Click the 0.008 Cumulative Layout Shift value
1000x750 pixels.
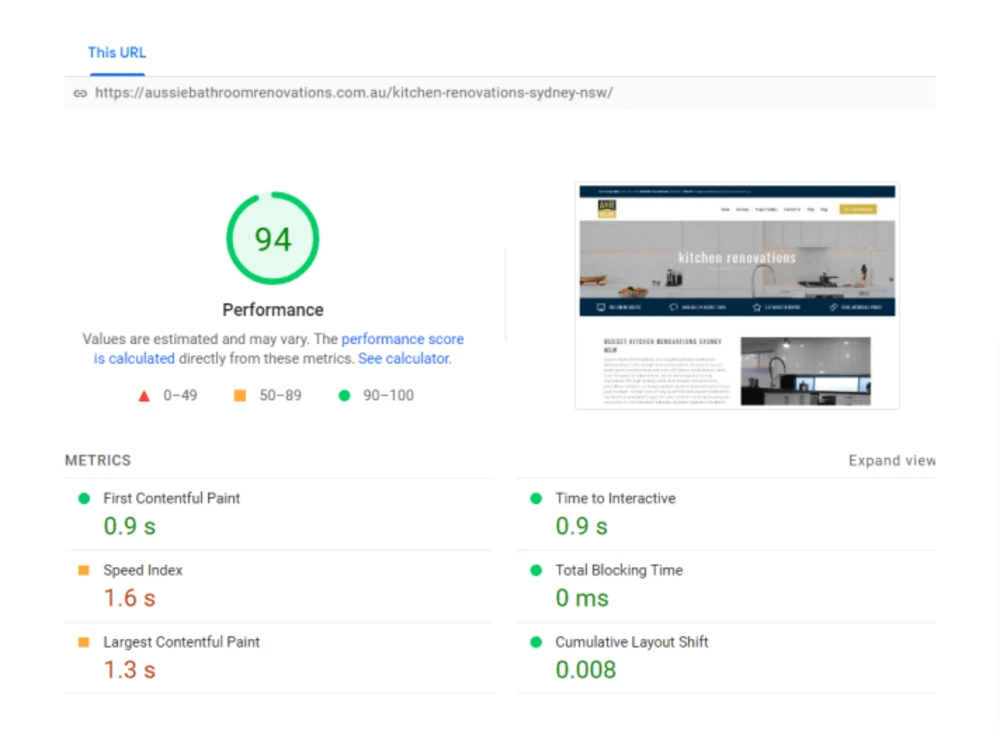point(585,670)
